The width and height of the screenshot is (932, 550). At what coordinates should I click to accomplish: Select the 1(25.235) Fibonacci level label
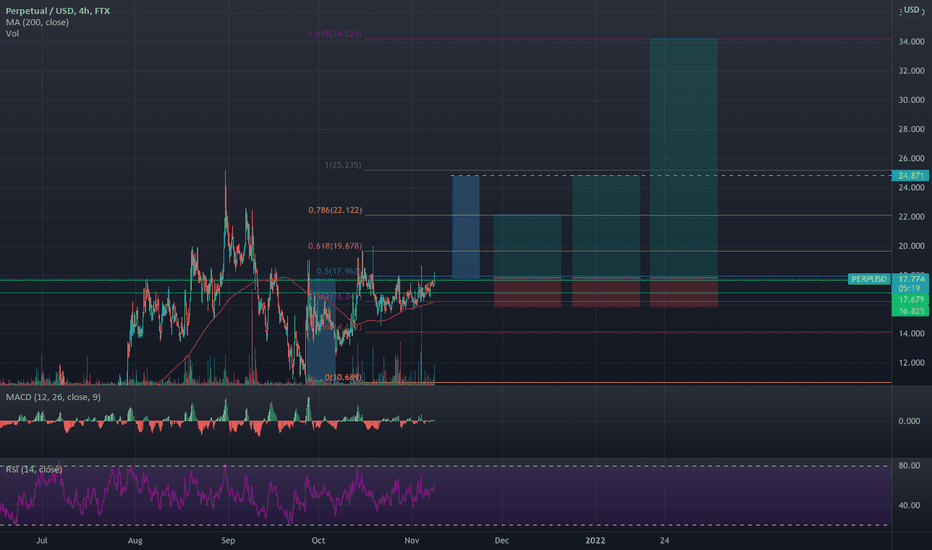(343, 165)
